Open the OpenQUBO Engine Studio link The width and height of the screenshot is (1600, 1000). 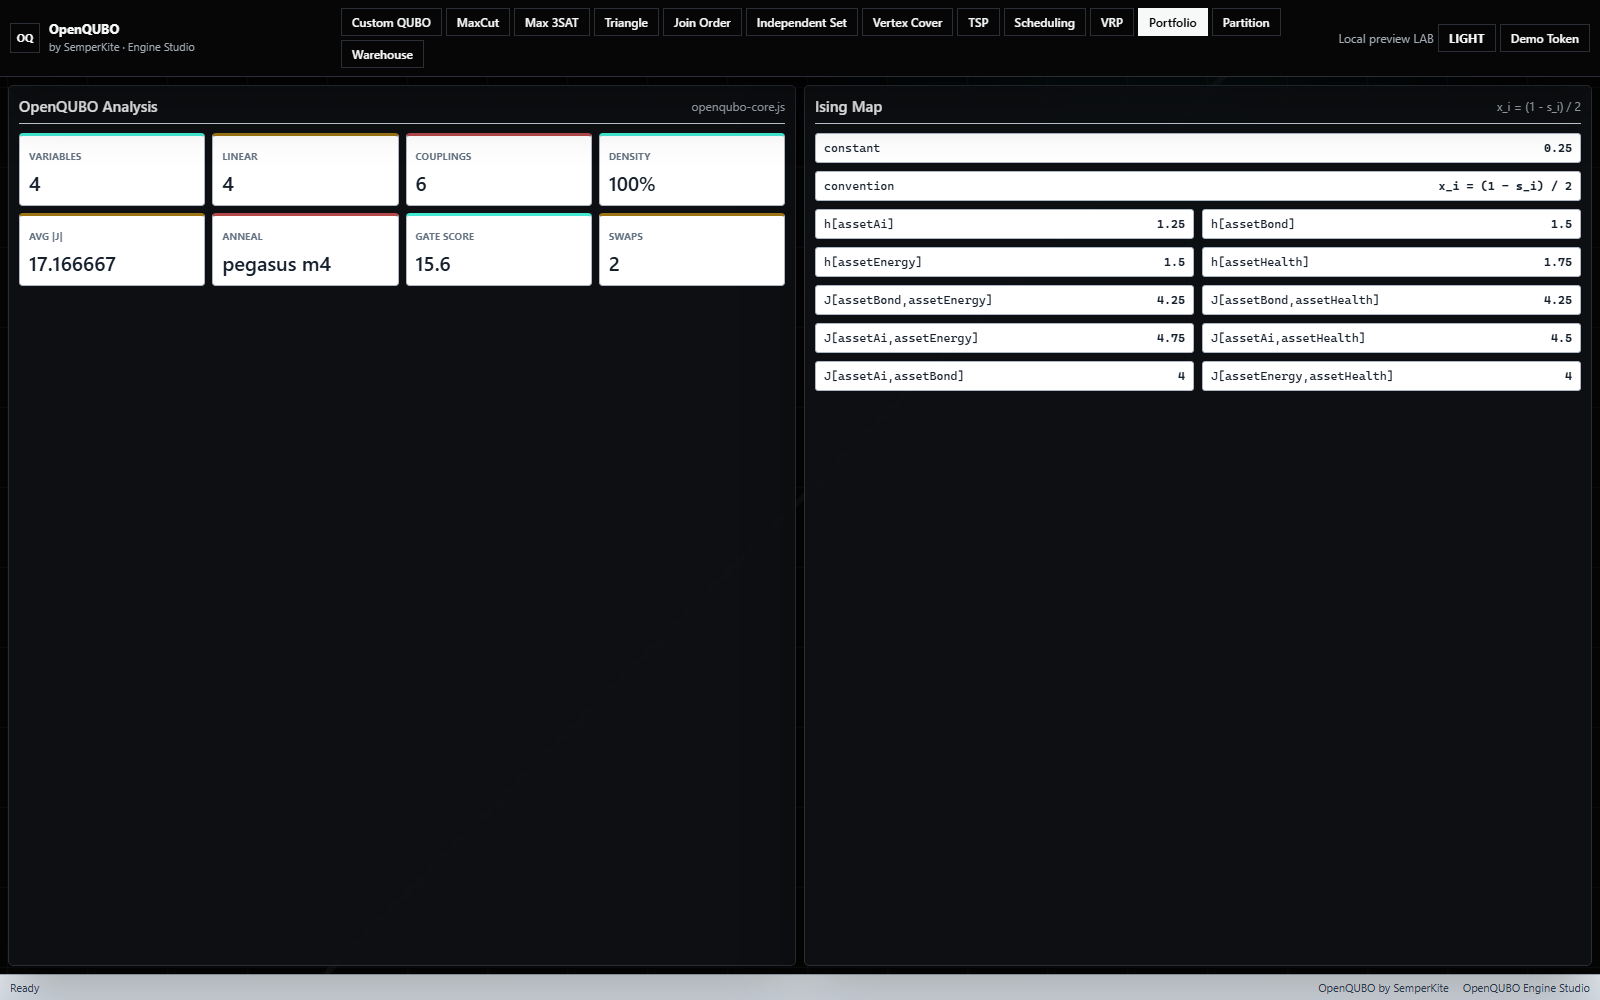pos(1526,988)
